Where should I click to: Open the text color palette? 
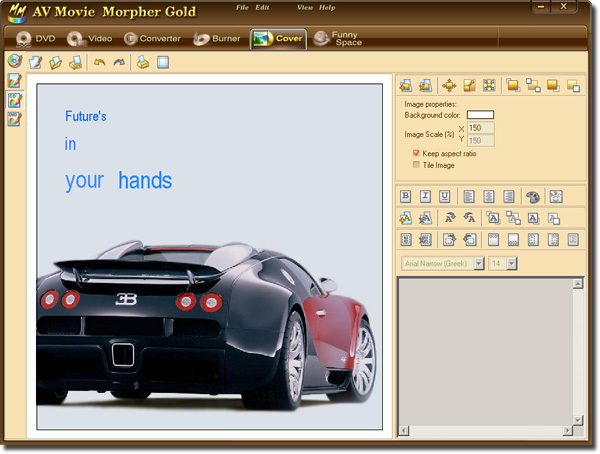(x=533, y=197)
